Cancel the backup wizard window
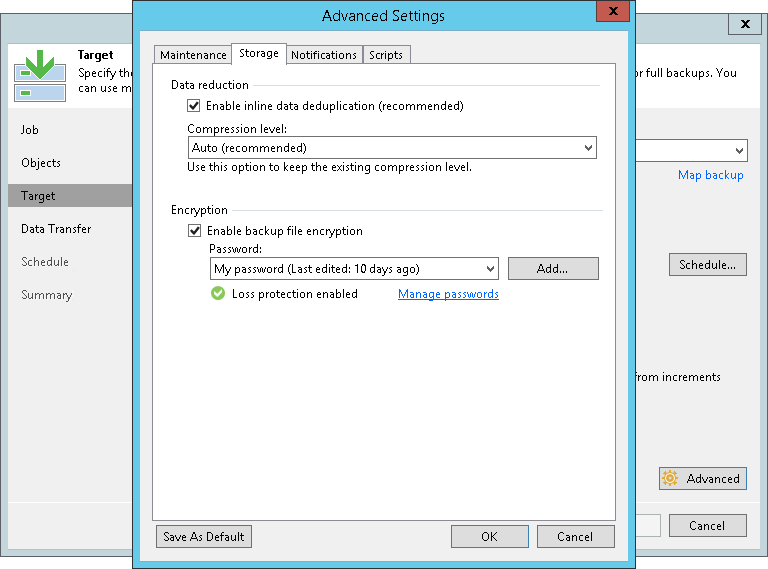The height and width of the screenshot is (569, 768). tap(708, 525)
